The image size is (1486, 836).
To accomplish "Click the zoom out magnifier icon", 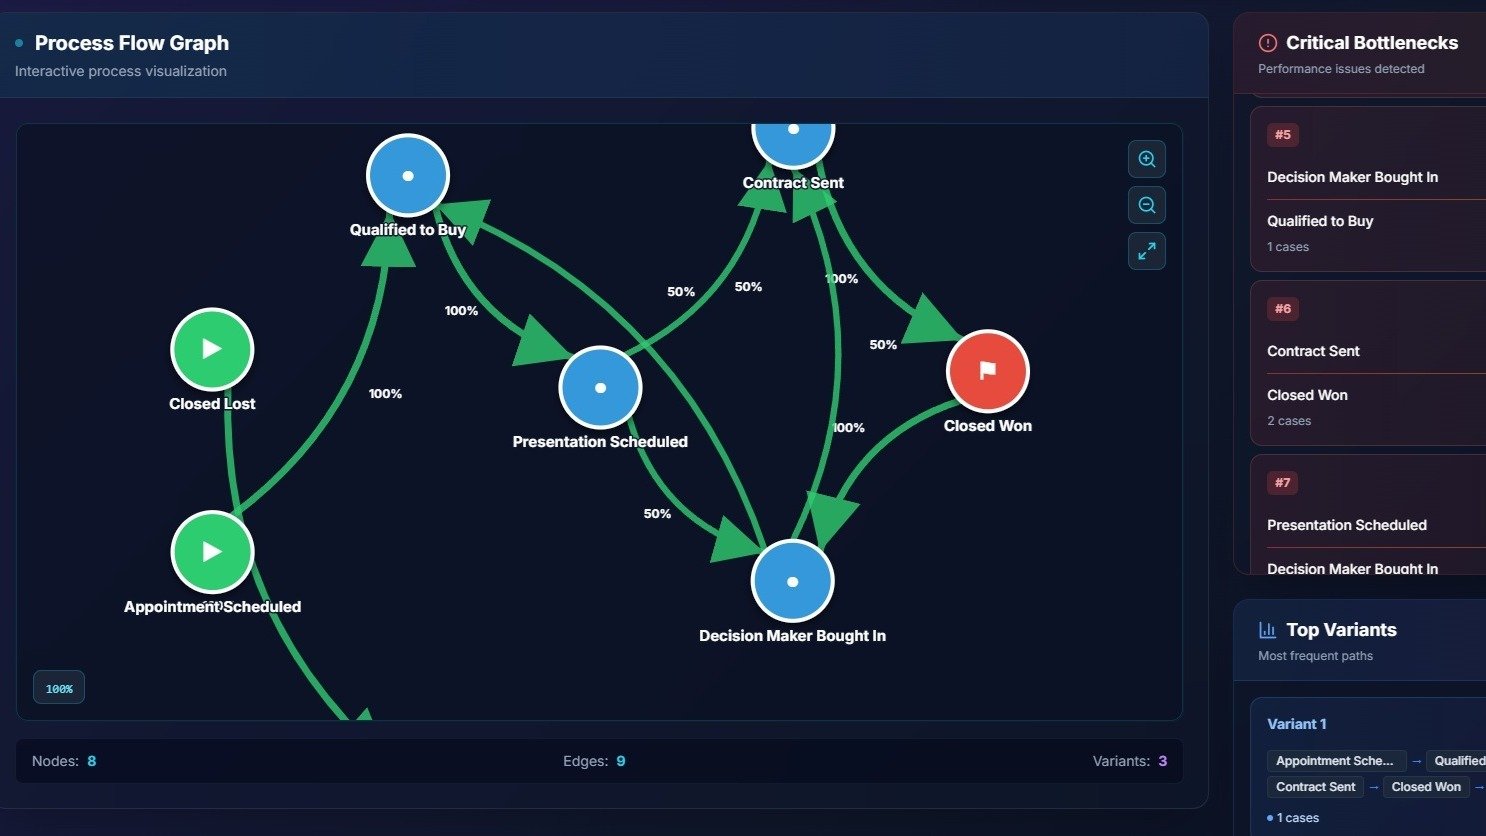I will tap(1147, 205).
